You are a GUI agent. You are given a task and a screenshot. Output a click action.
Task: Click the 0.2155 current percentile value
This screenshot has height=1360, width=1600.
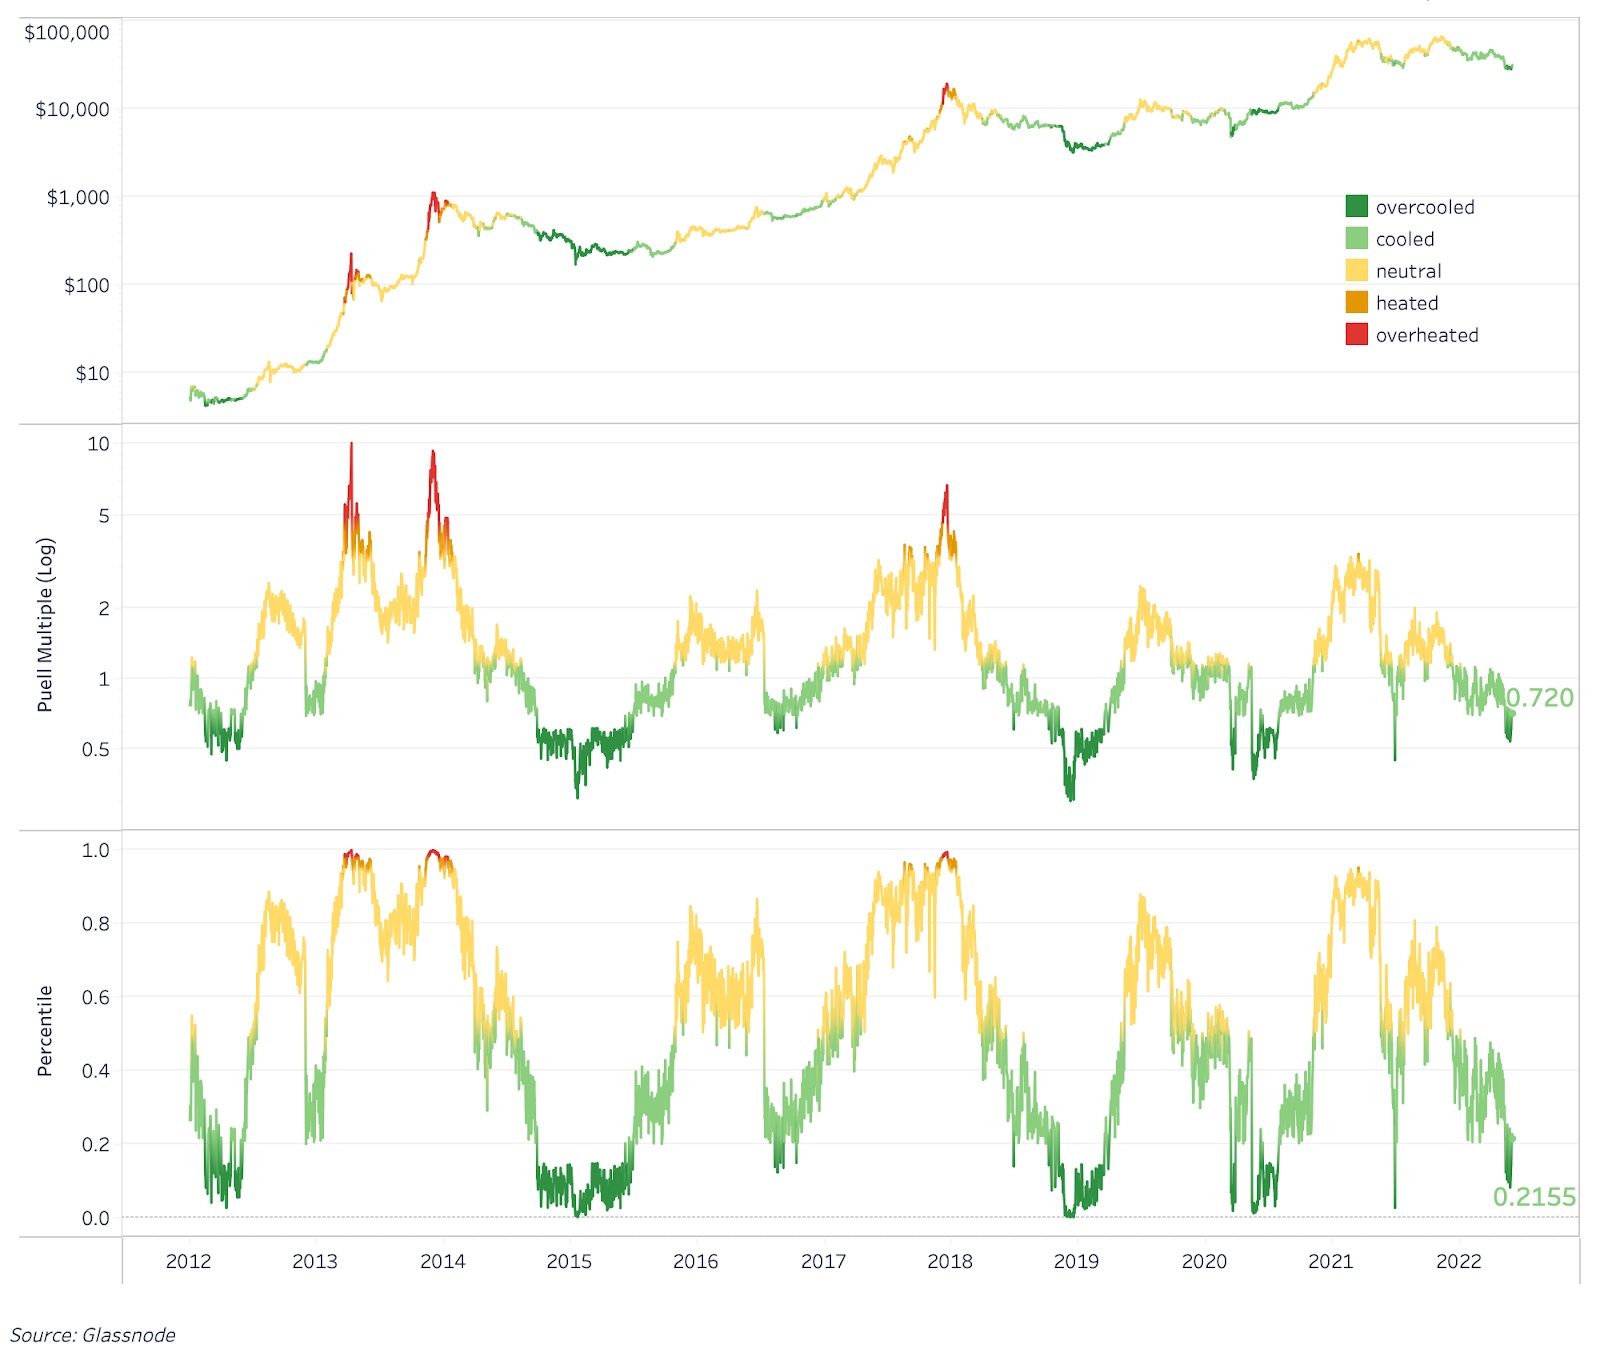1534,1196
